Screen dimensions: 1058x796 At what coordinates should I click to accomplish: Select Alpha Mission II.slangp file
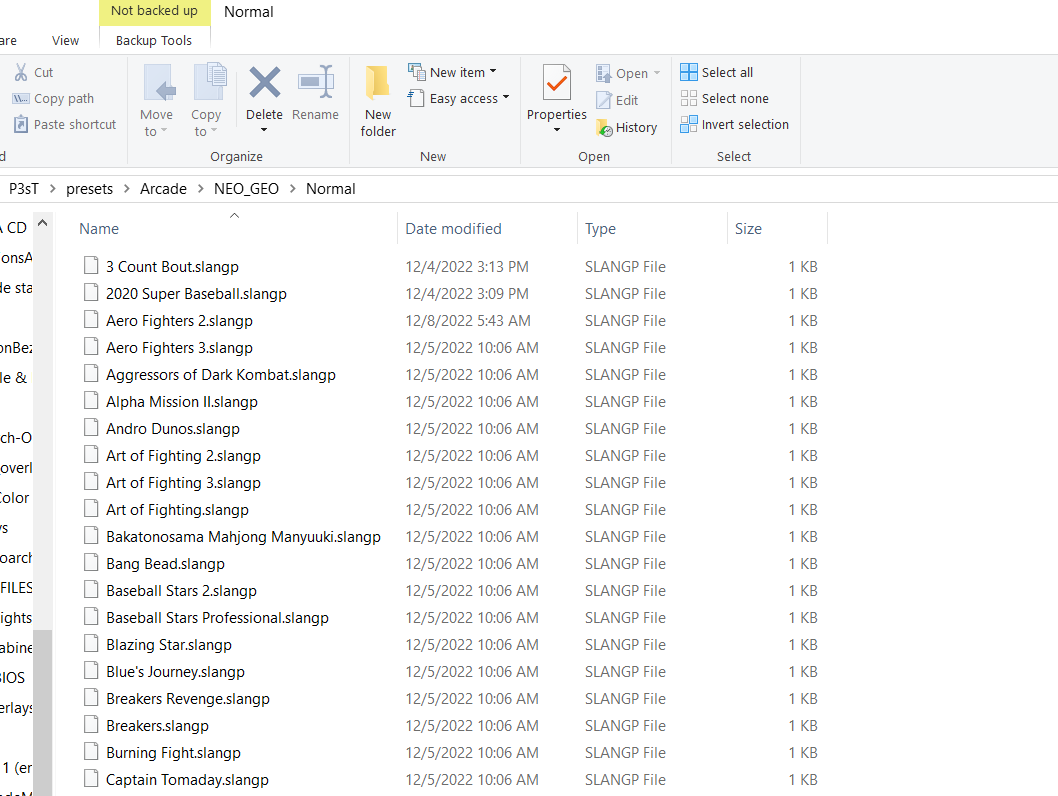(x=182, y=401)
